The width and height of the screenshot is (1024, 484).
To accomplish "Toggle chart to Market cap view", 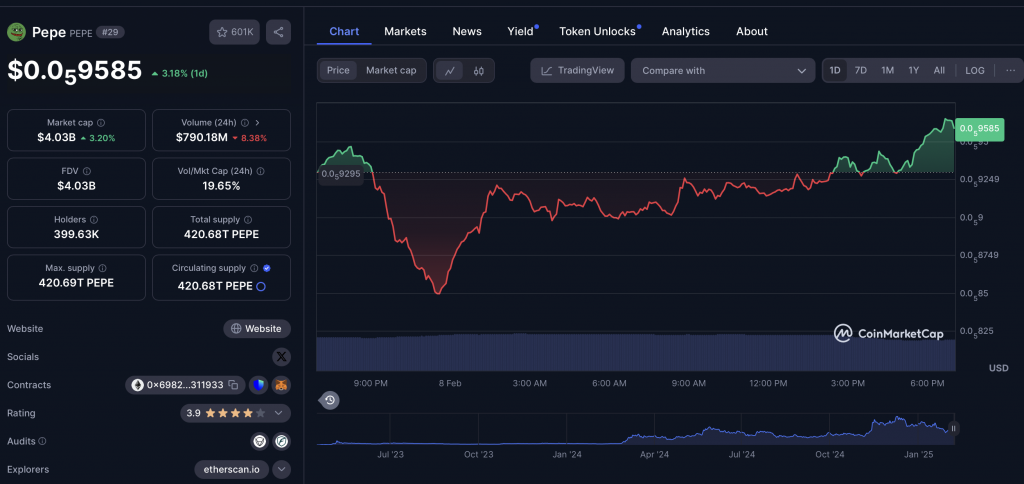I will 391,71.
